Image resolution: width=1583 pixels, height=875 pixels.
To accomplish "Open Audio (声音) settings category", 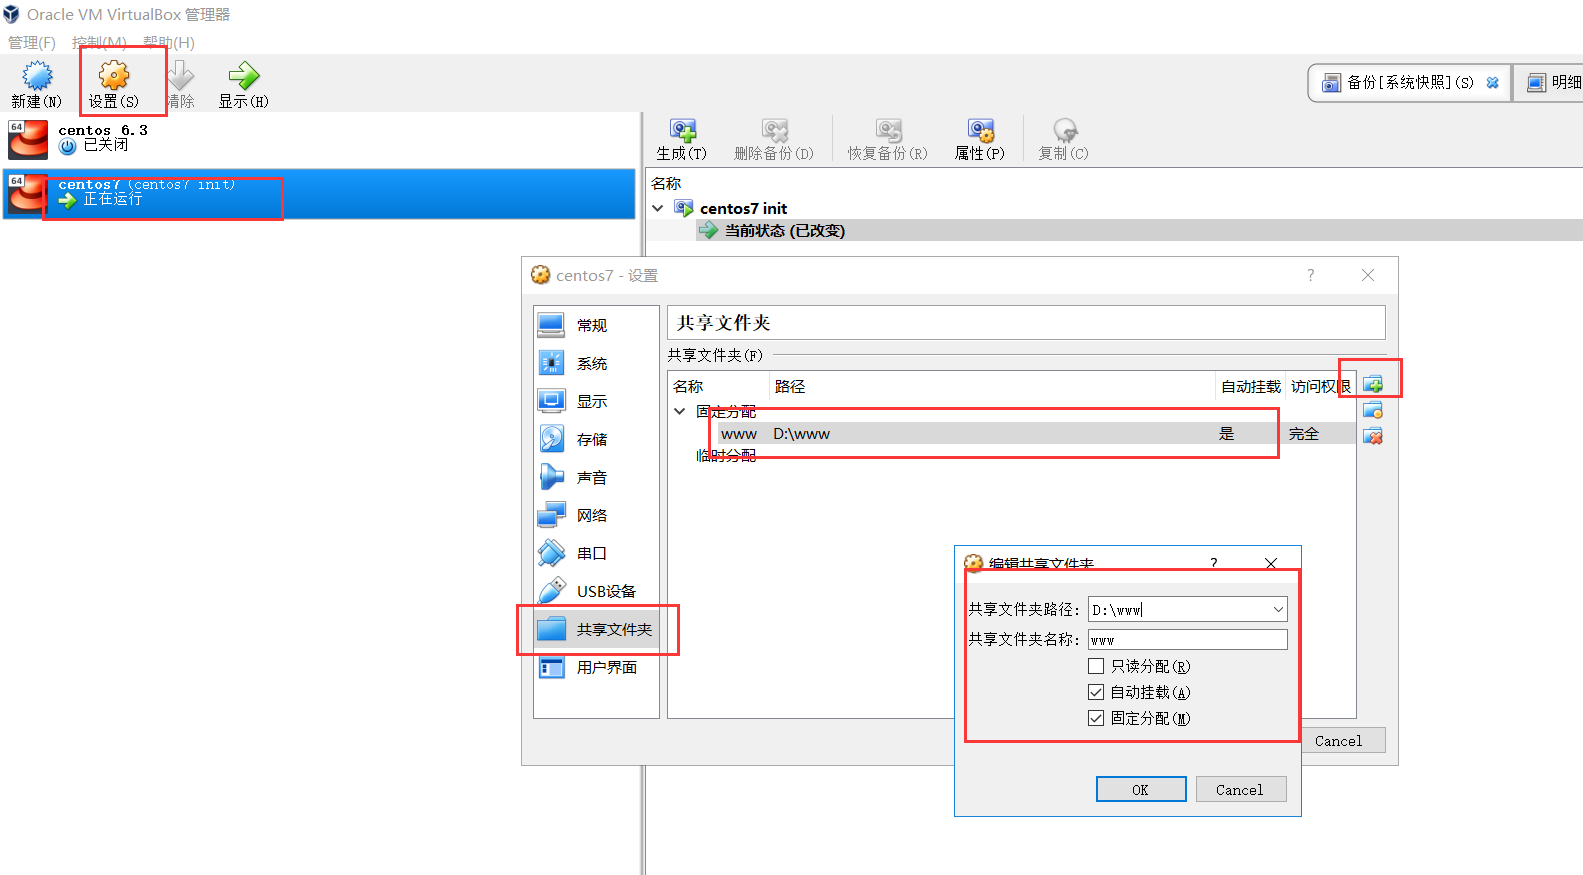I will coord(596,477).
